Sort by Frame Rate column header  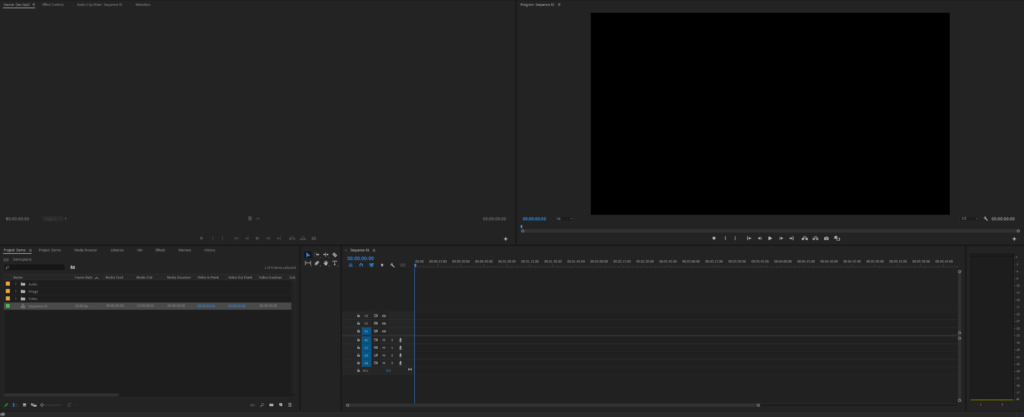point(82,277)
